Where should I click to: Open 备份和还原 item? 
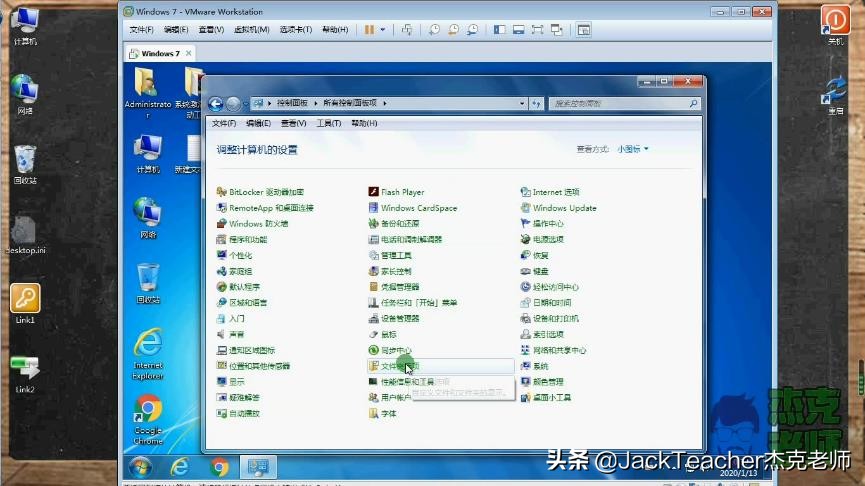[394, 223]
